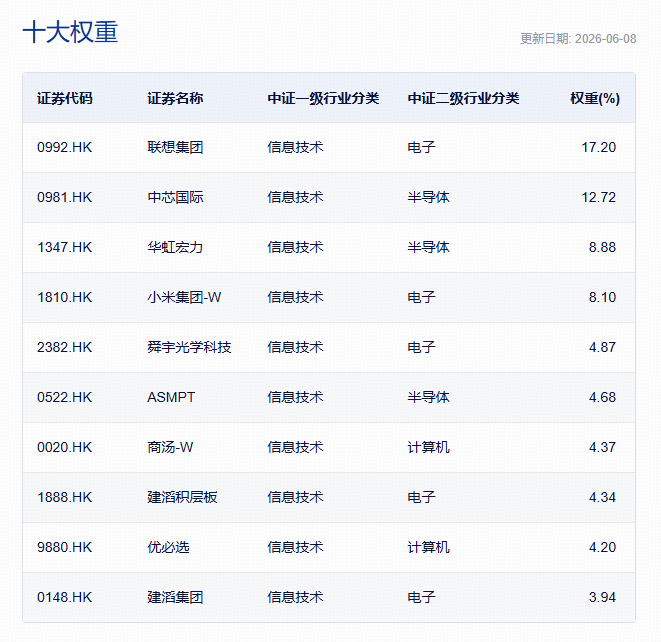
Task: Click 信息技术 in the 联想集团 row
Action: tap(295, 147)
